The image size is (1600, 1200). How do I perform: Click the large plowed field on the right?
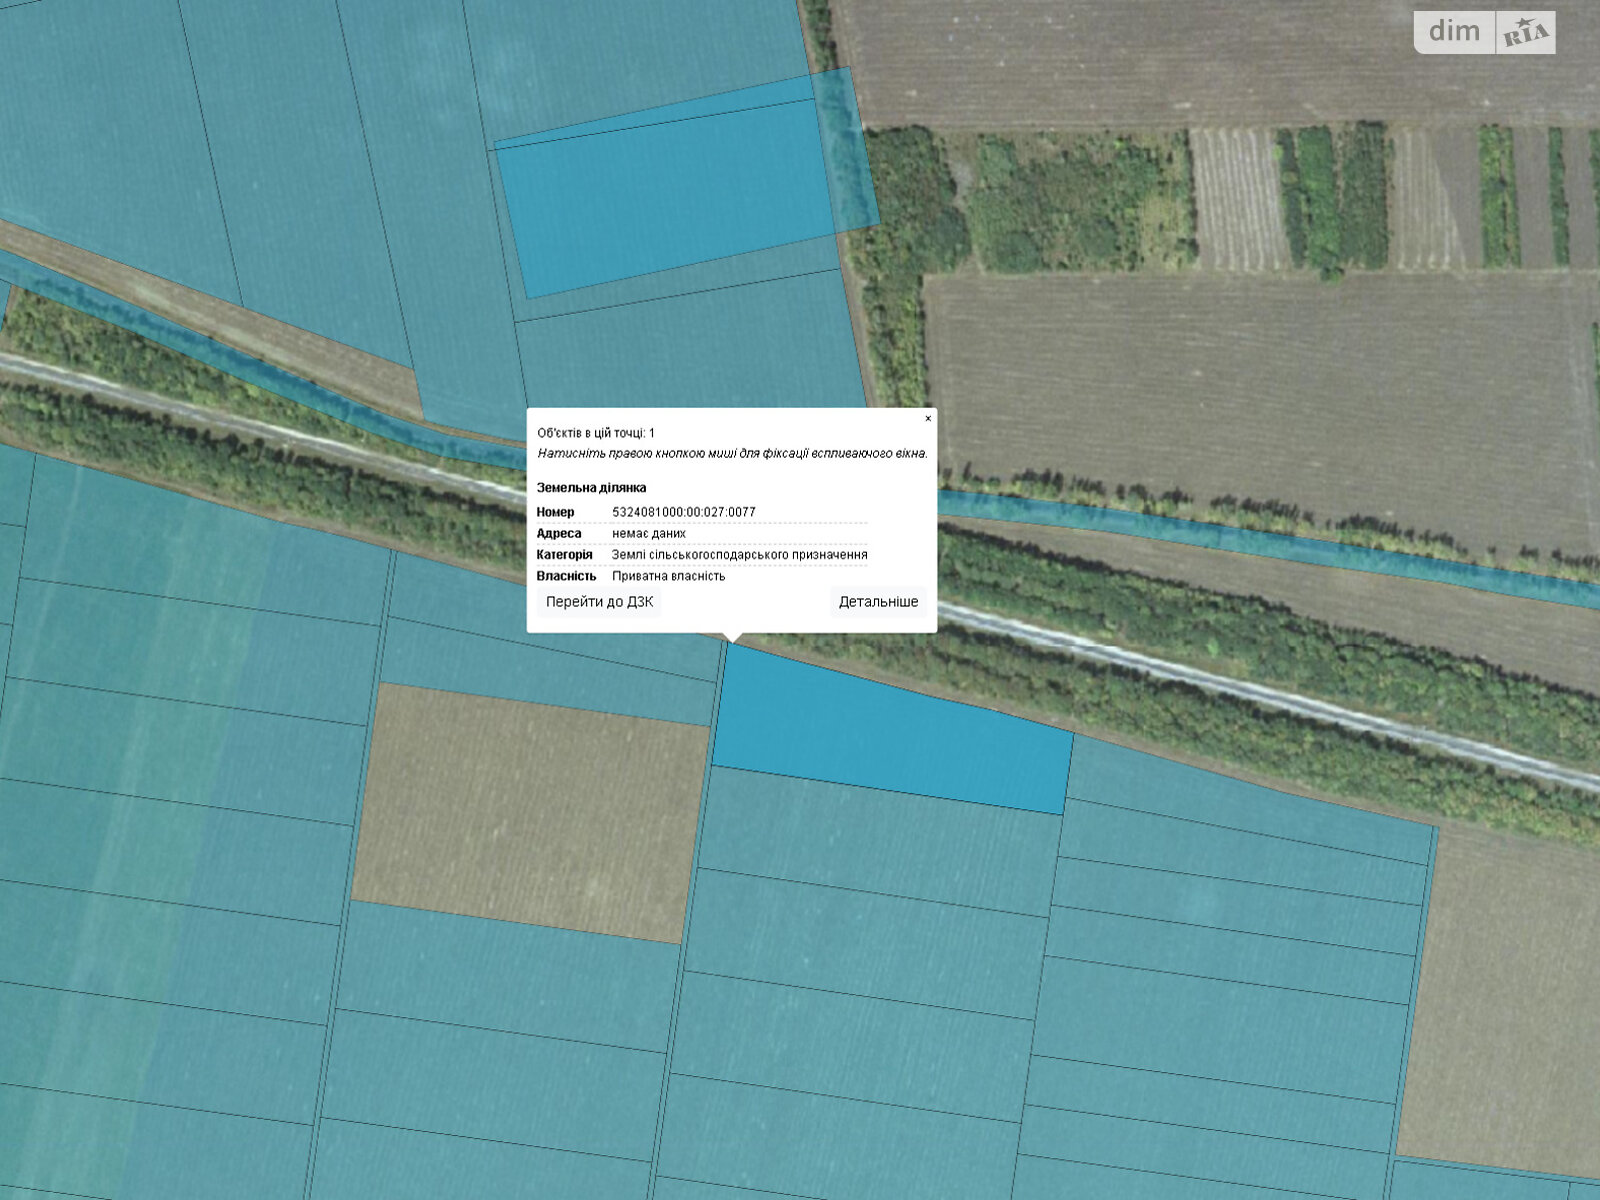[x=1250, y=390]
